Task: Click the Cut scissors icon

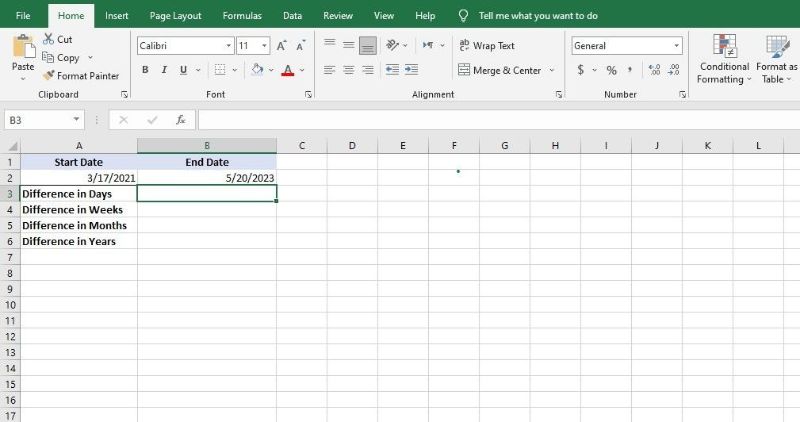Action: pyautogui.click(x=50, y=39)
